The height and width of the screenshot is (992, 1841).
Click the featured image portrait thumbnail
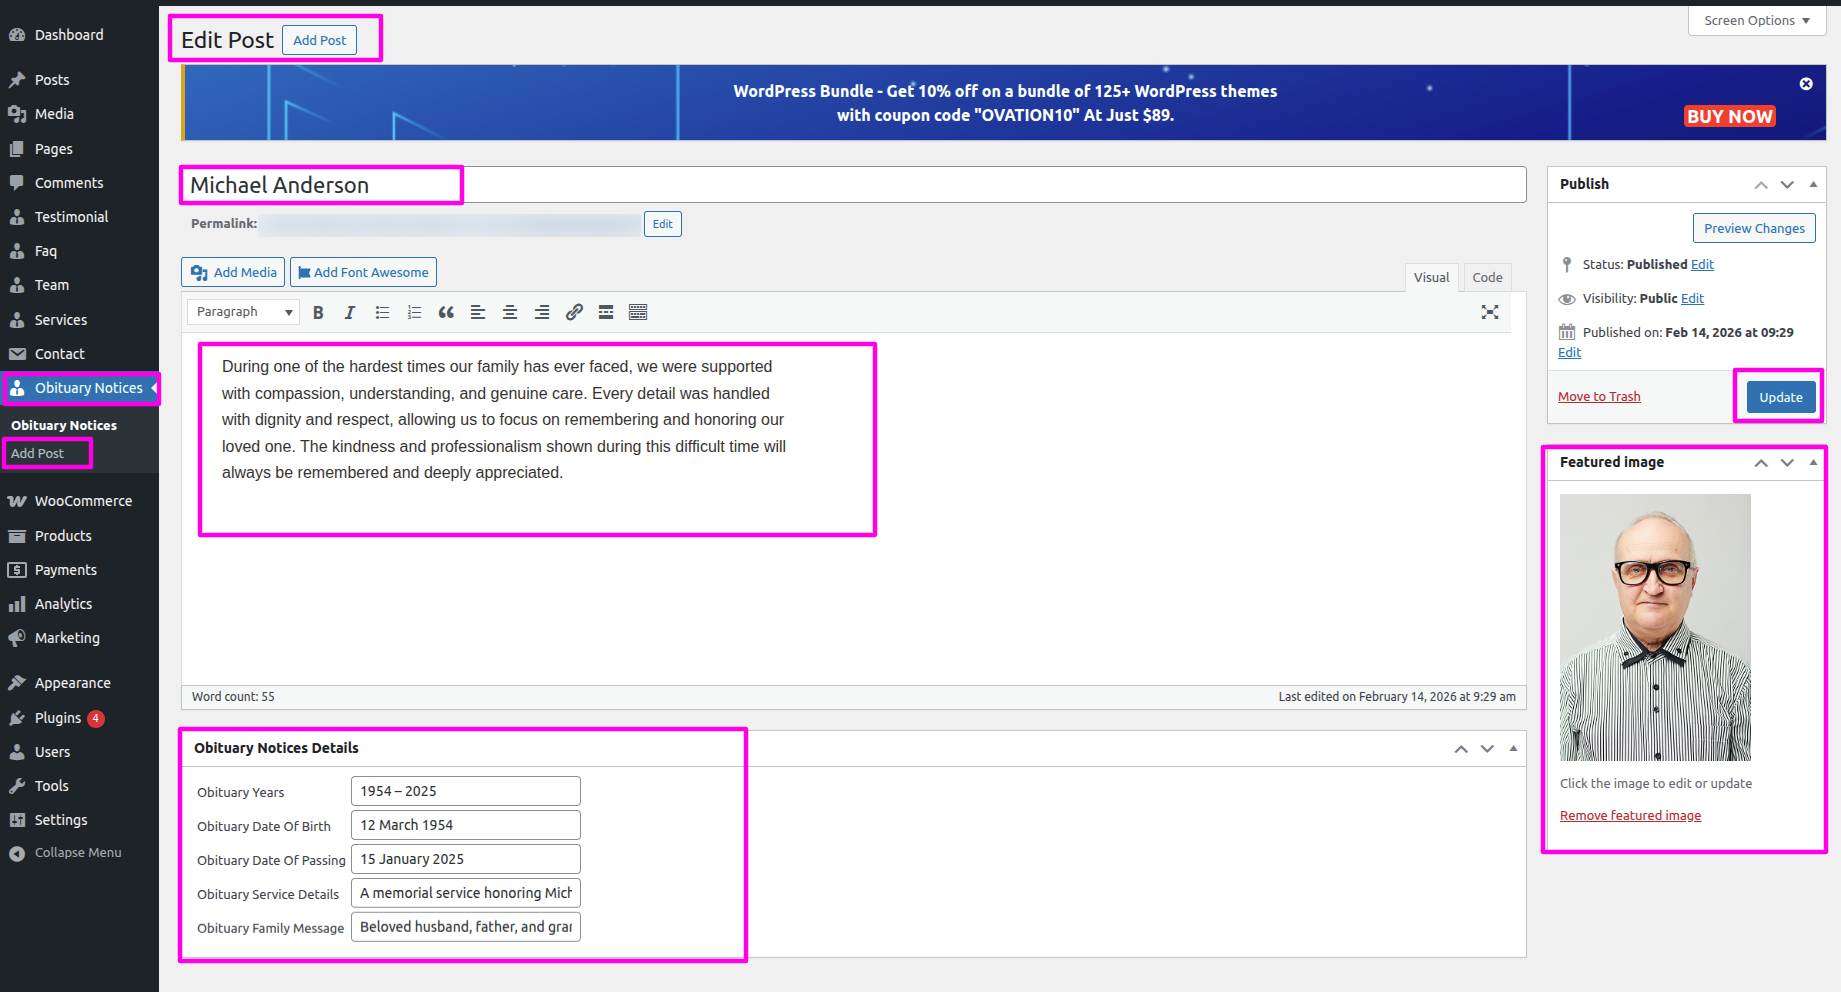point(1655,627)
